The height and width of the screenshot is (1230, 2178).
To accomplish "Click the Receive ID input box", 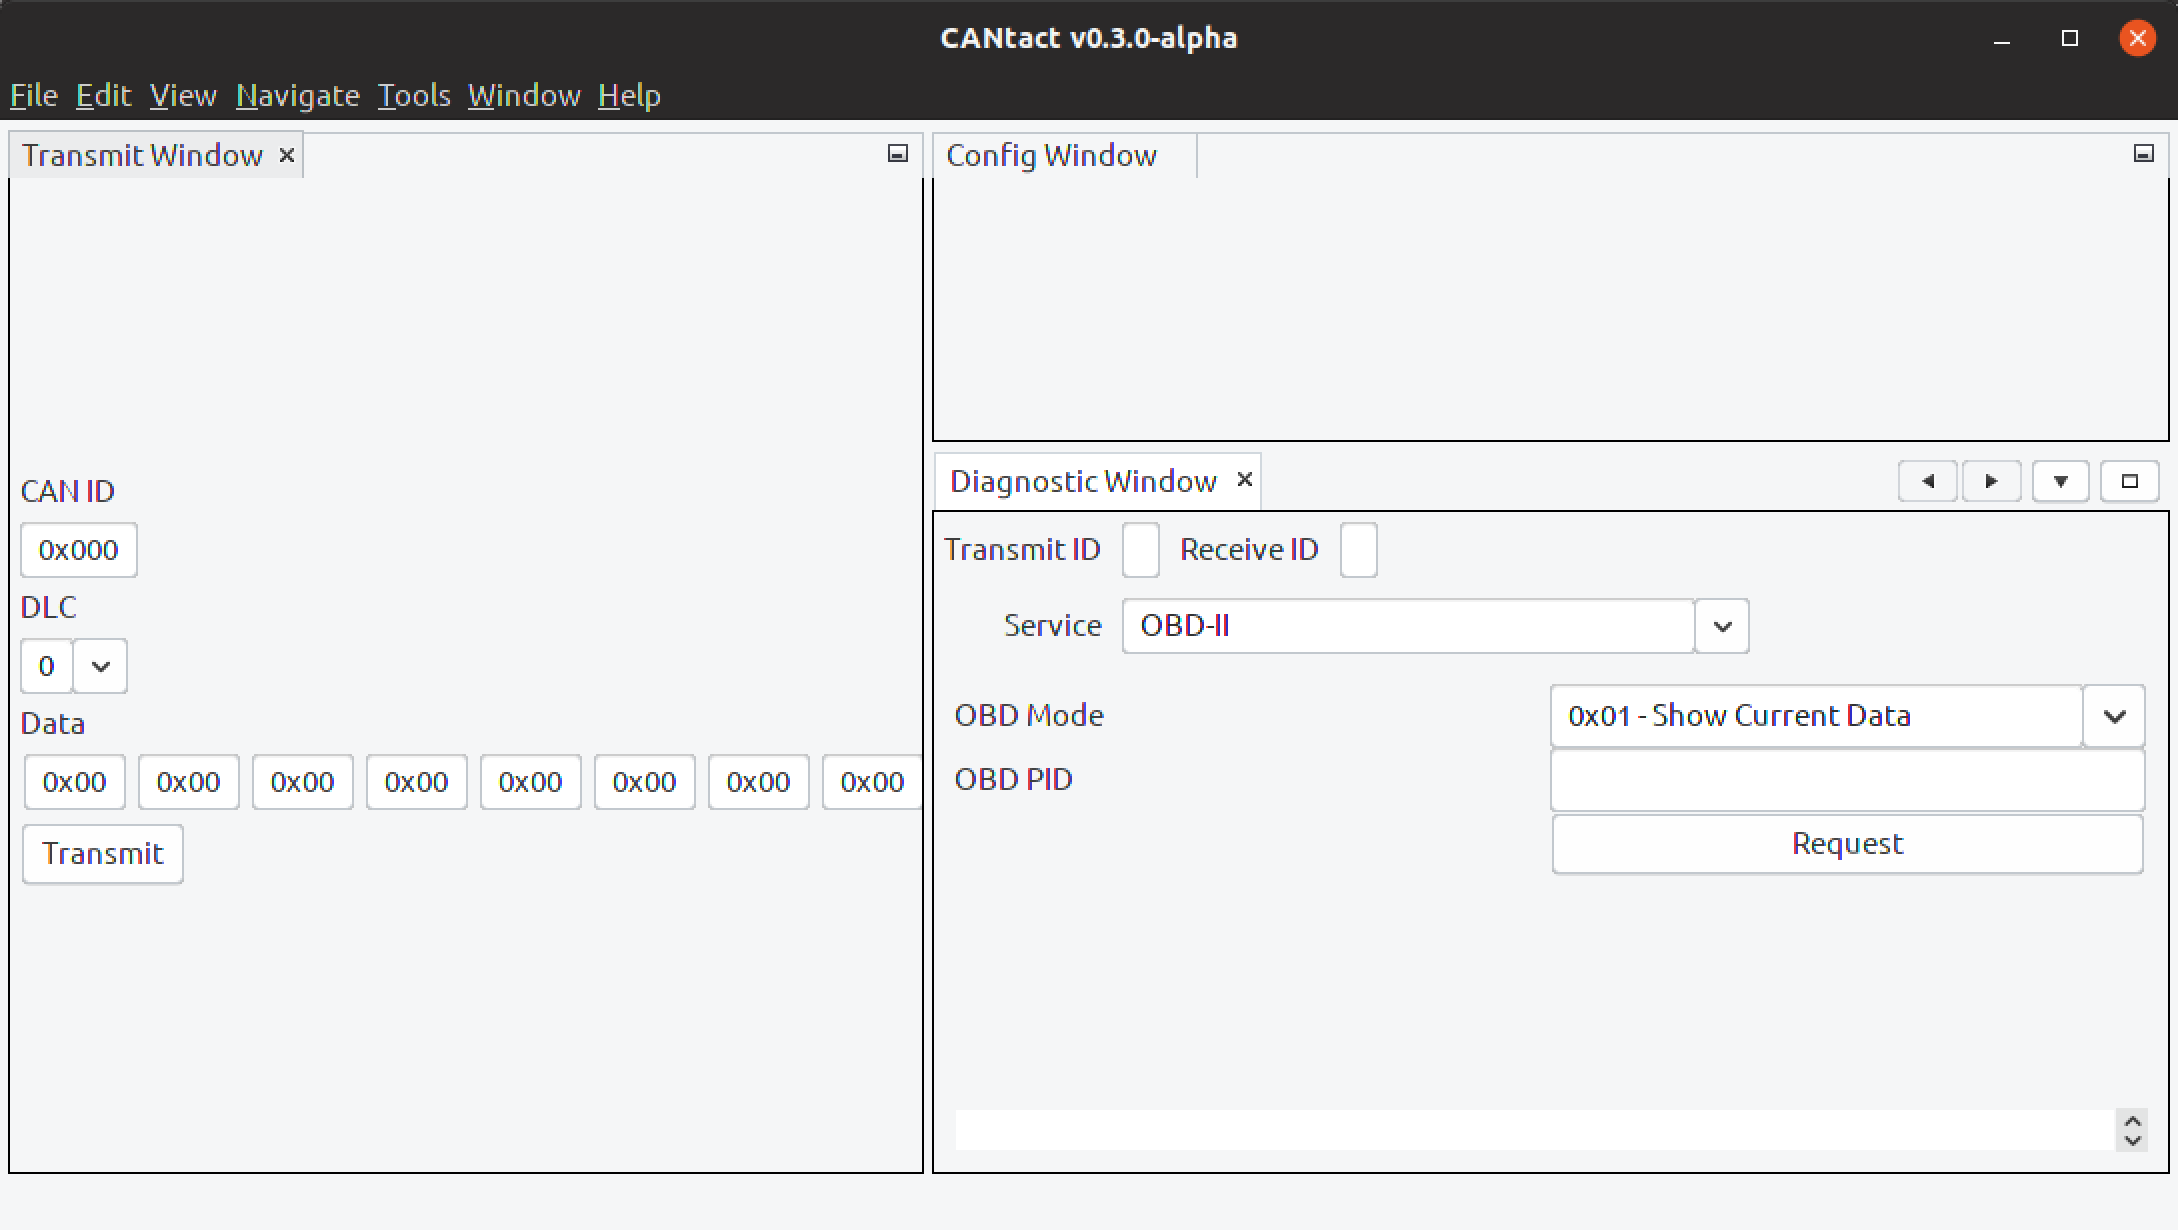I will point(1359,550).
